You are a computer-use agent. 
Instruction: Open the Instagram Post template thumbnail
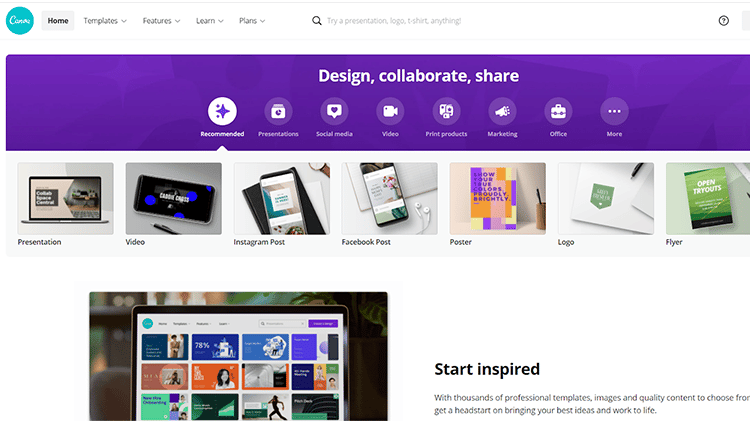click(x=282, y=199)
